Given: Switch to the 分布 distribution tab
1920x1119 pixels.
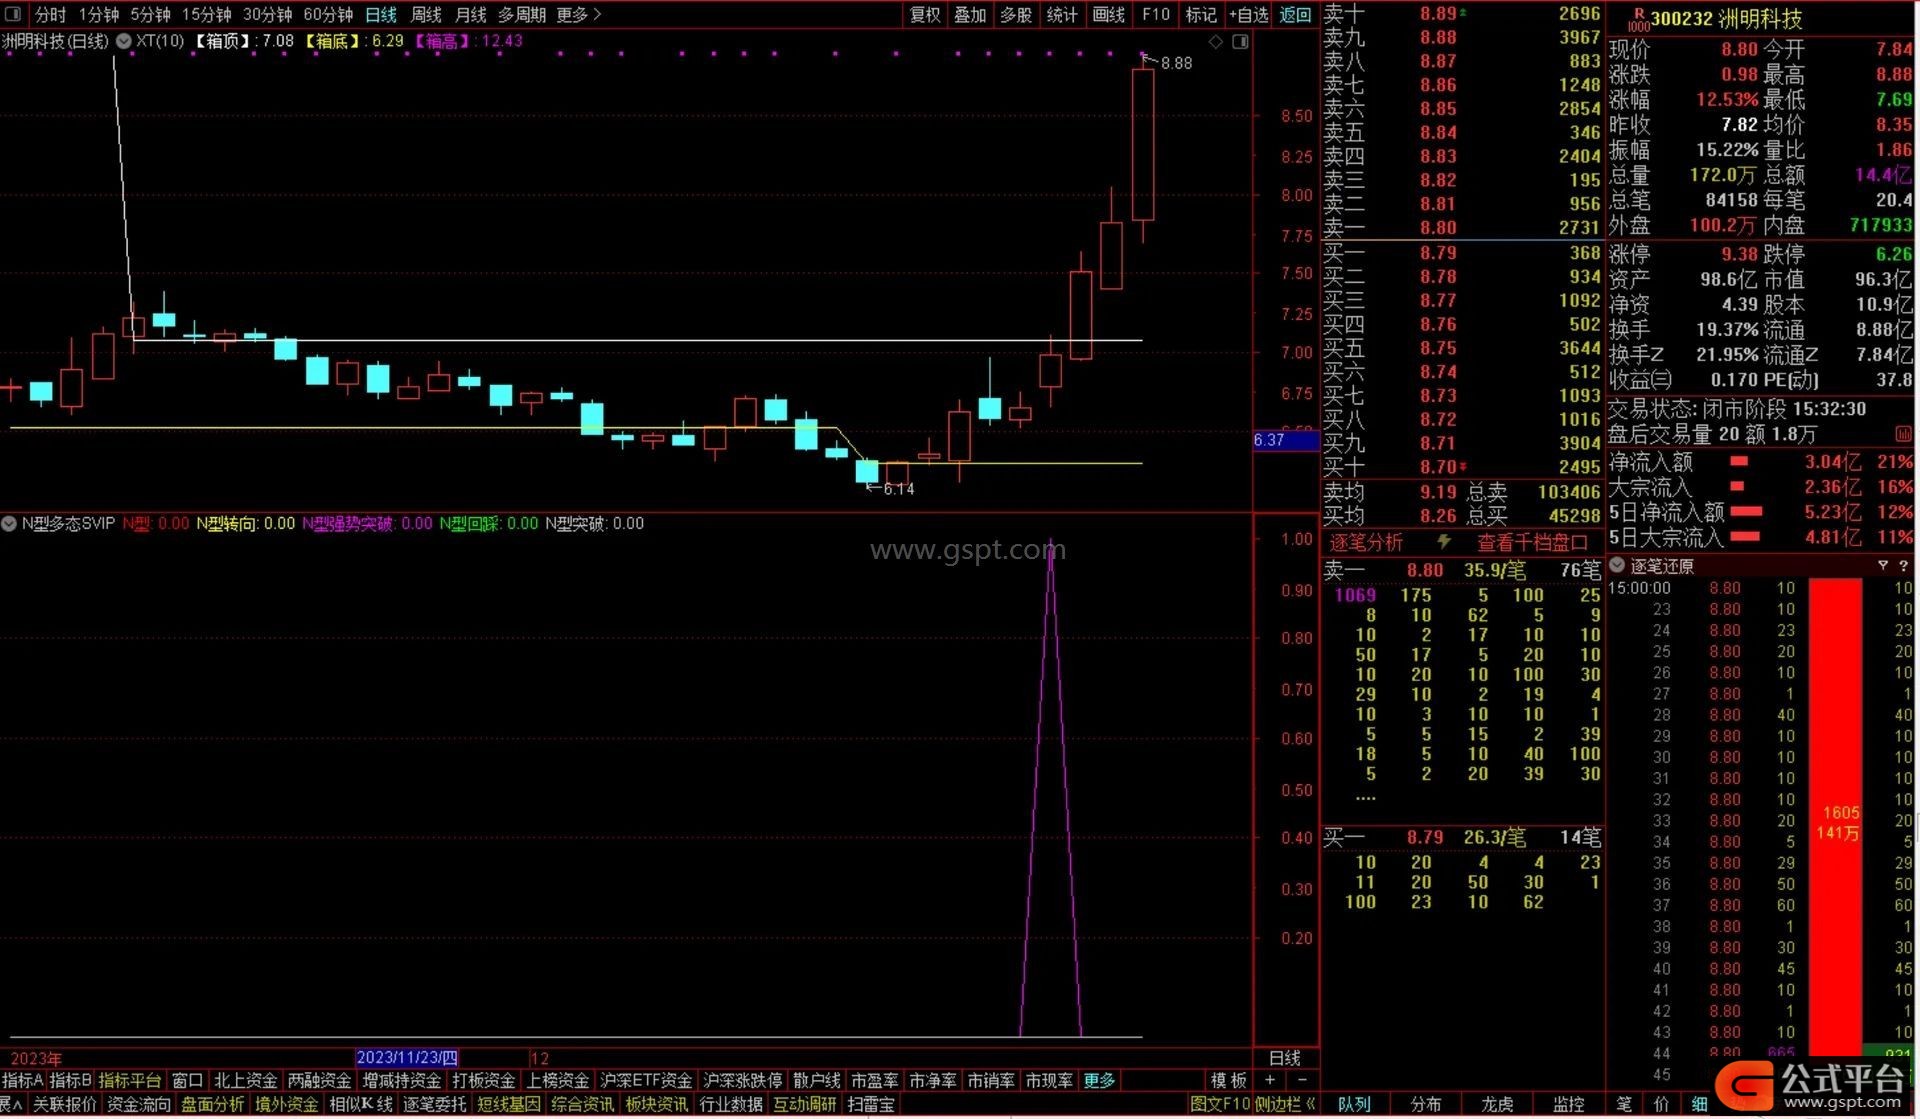Looking at the screenshot, I should click(x=1426, y=1105).
